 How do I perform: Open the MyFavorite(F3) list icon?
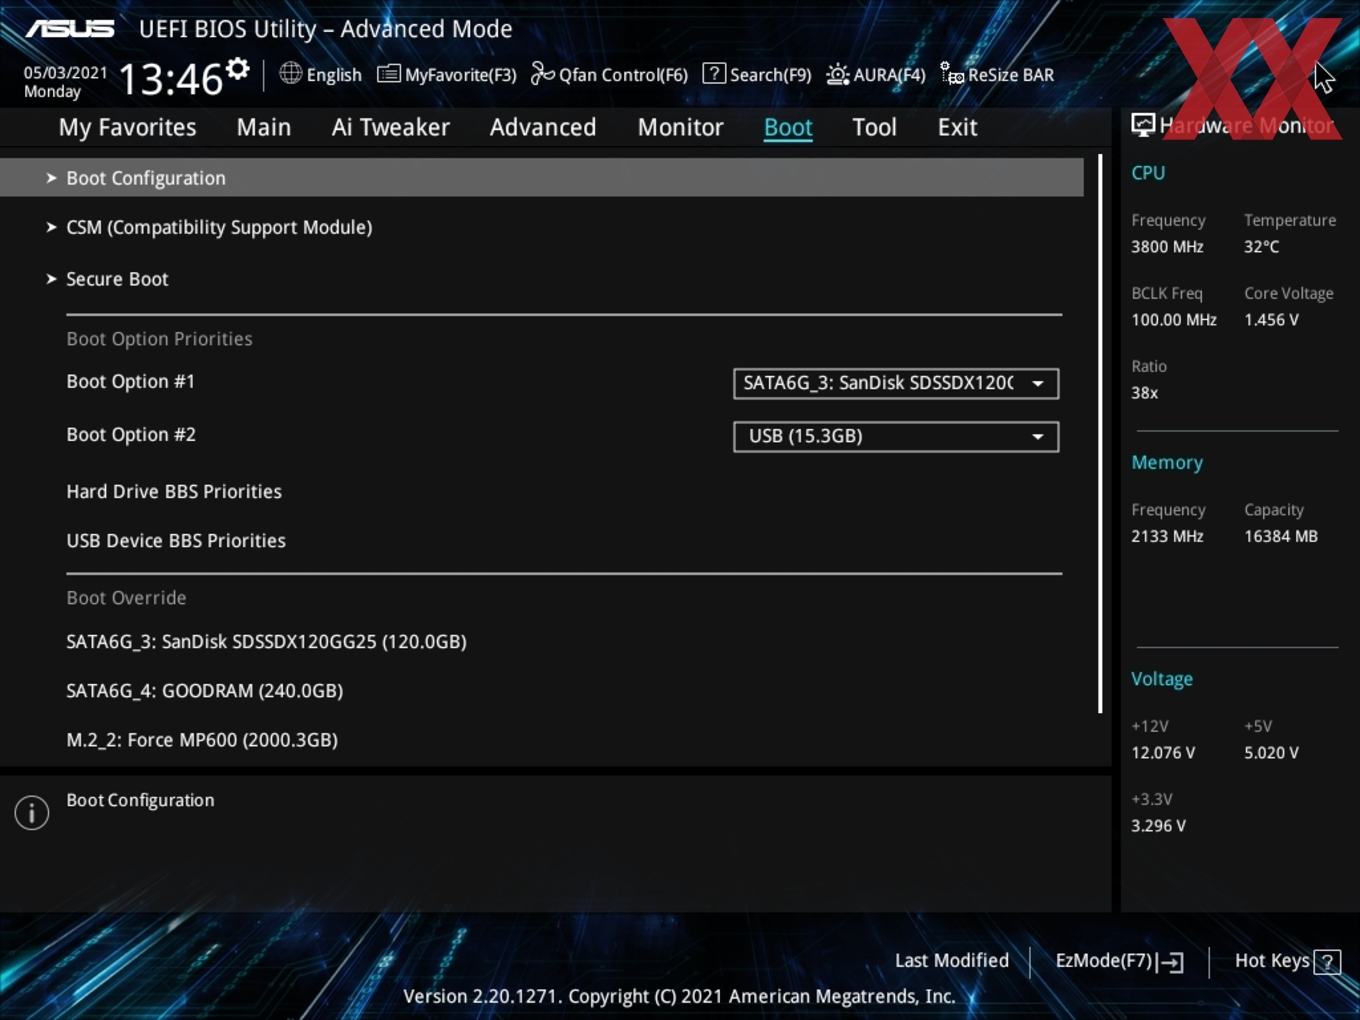pos(389,74)
